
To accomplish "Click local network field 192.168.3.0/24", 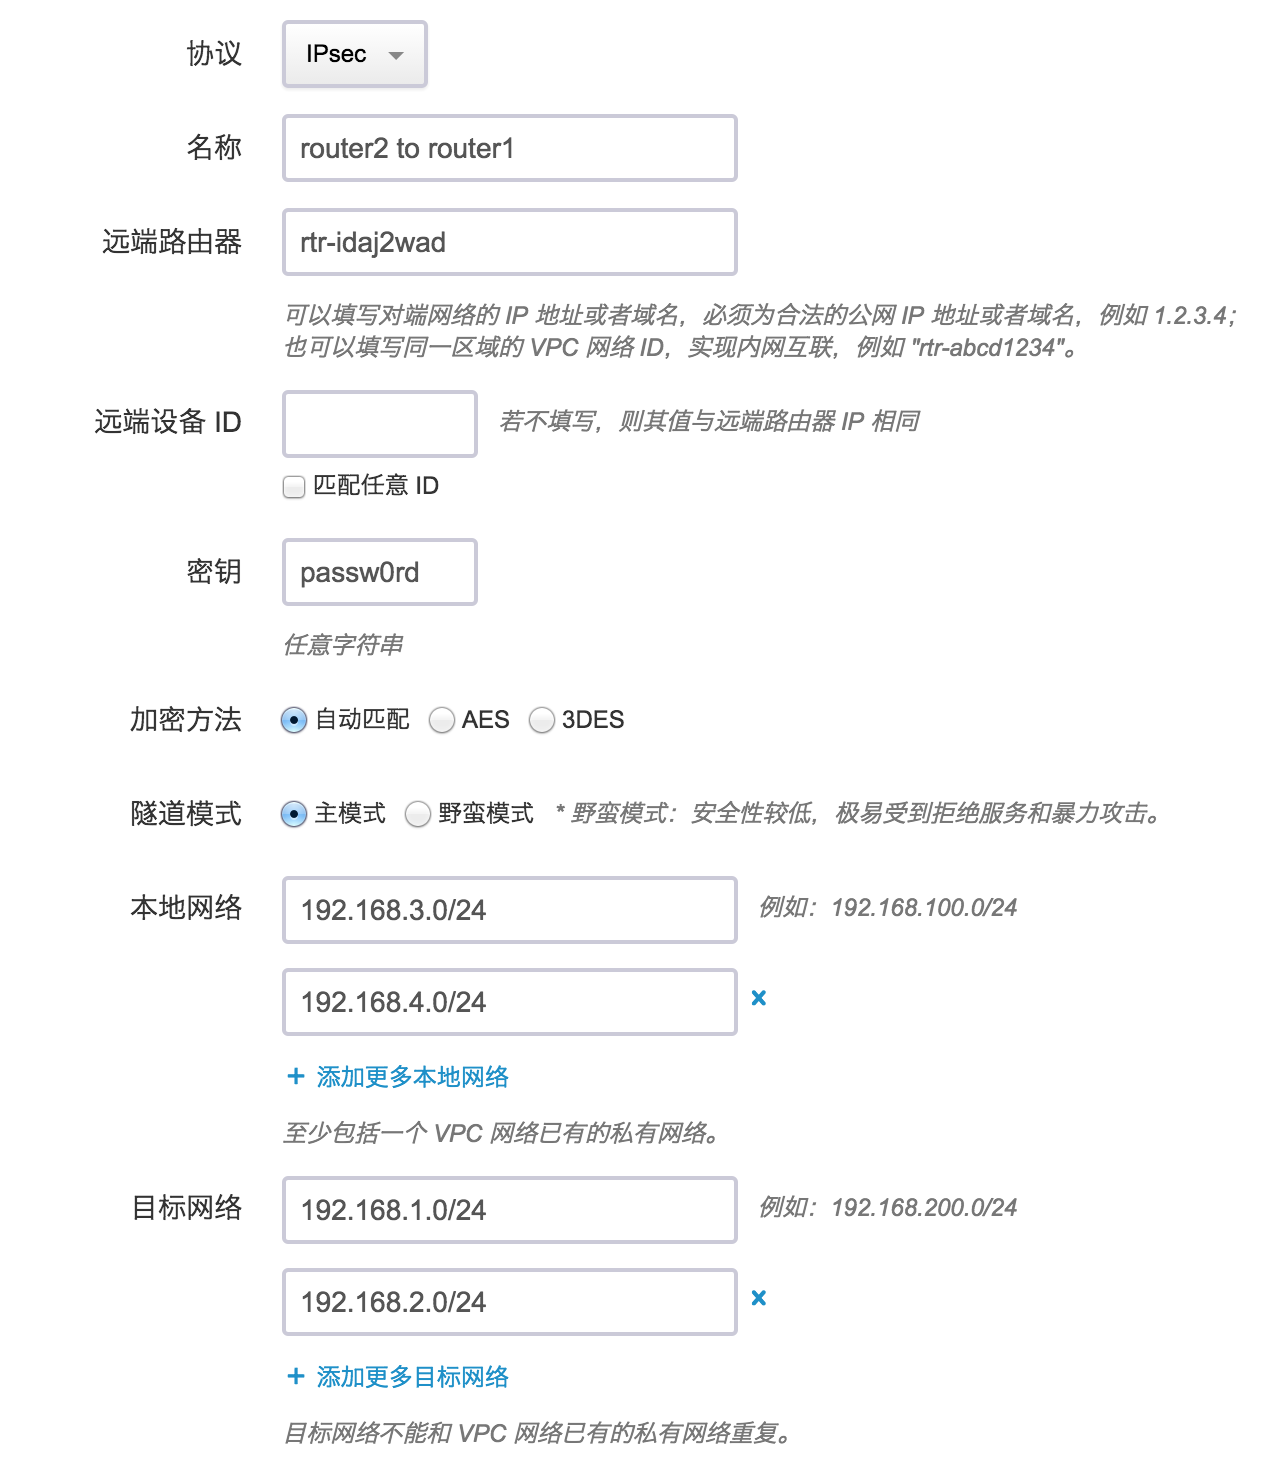I will (x=510, y=910).
